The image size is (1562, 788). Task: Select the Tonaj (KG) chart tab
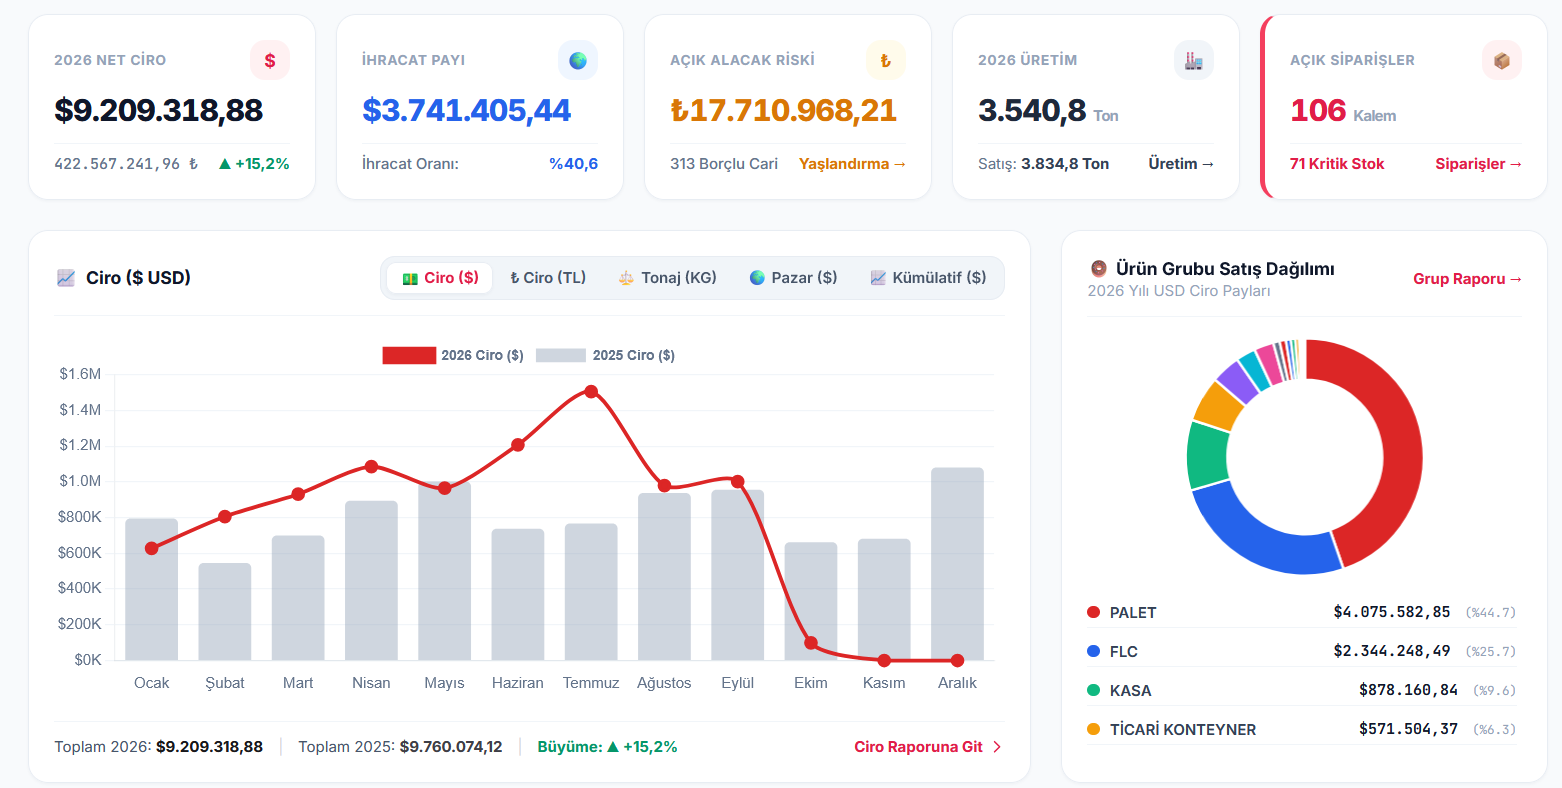coord(667,278)
